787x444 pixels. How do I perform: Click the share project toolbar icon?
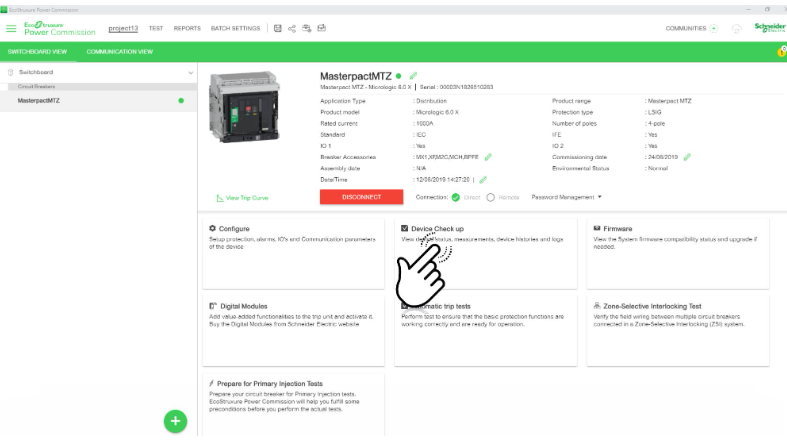(292, 29)
